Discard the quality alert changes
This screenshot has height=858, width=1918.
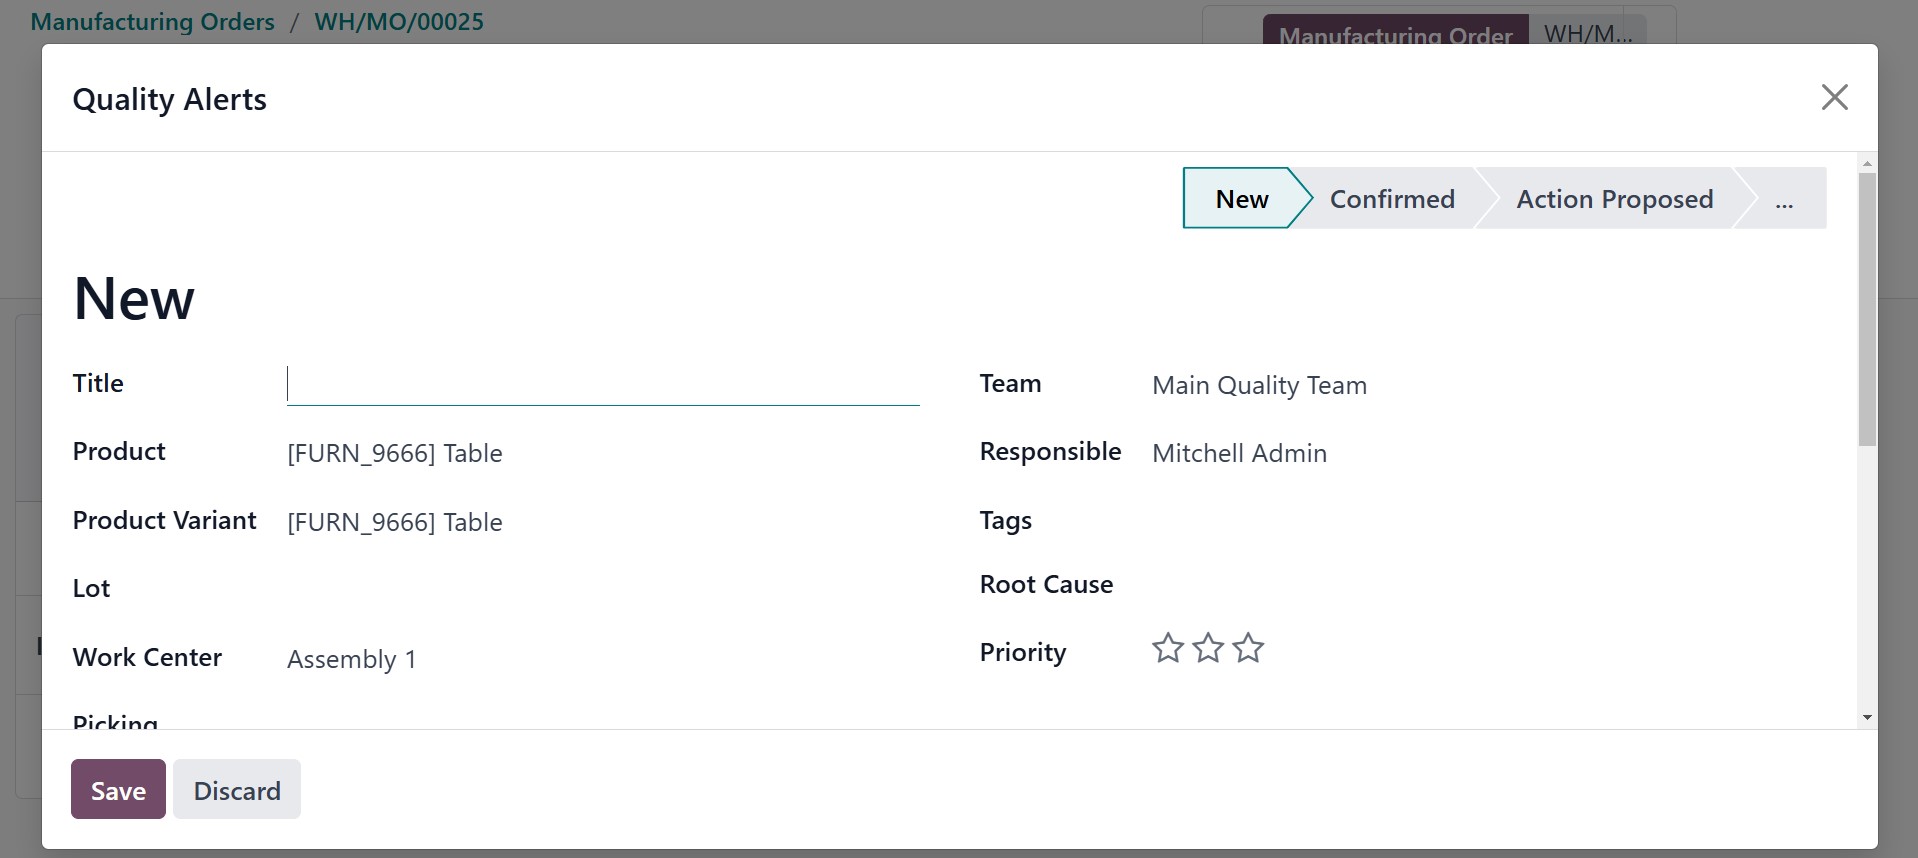[237, 790]
